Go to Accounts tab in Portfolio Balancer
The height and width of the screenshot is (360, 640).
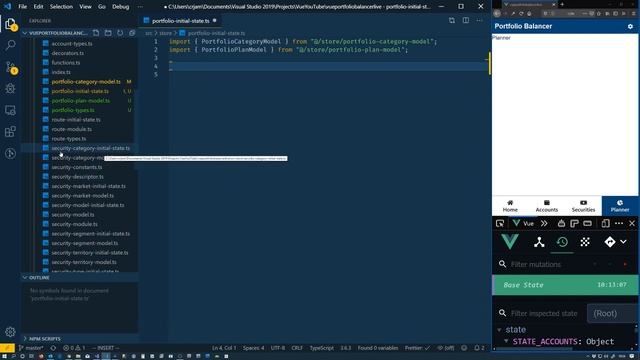[x=547, y=206]
